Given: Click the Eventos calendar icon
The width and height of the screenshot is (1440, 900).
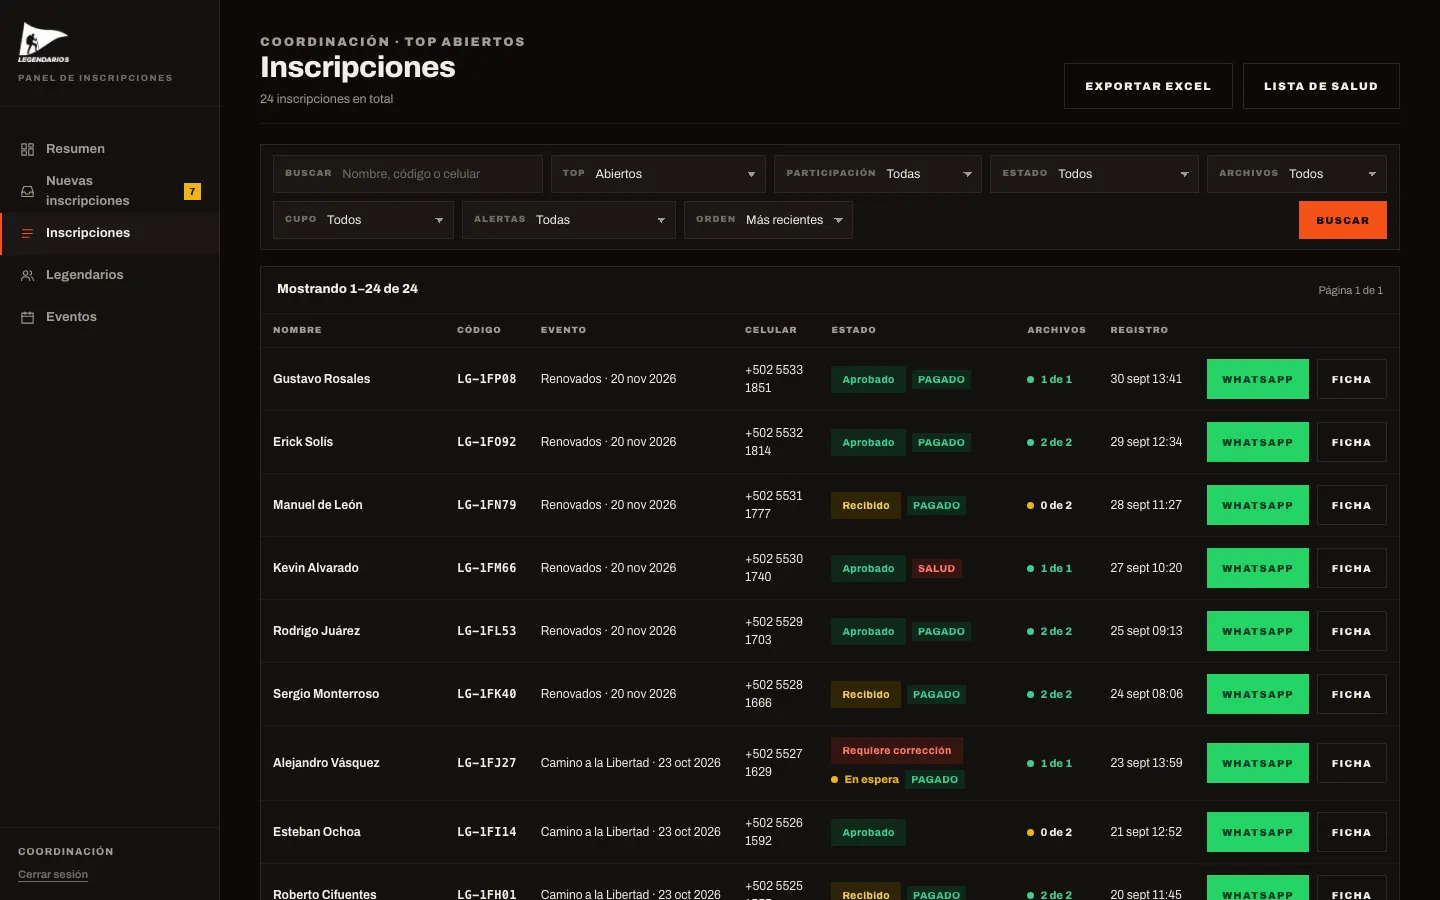Looking at the screenshot, I should click(x=27, y=317).
